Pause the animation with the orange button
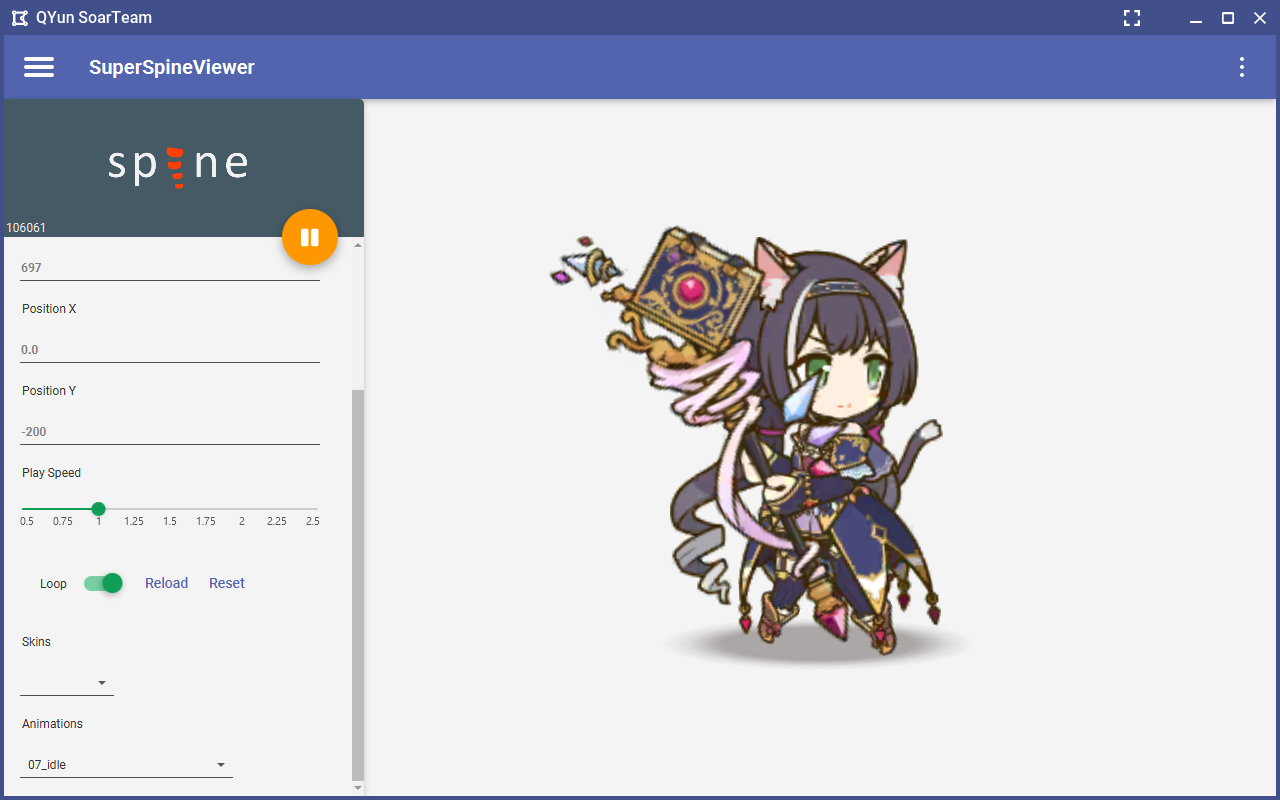Viewport: 1280px width, 800px height. click(310, 237)
